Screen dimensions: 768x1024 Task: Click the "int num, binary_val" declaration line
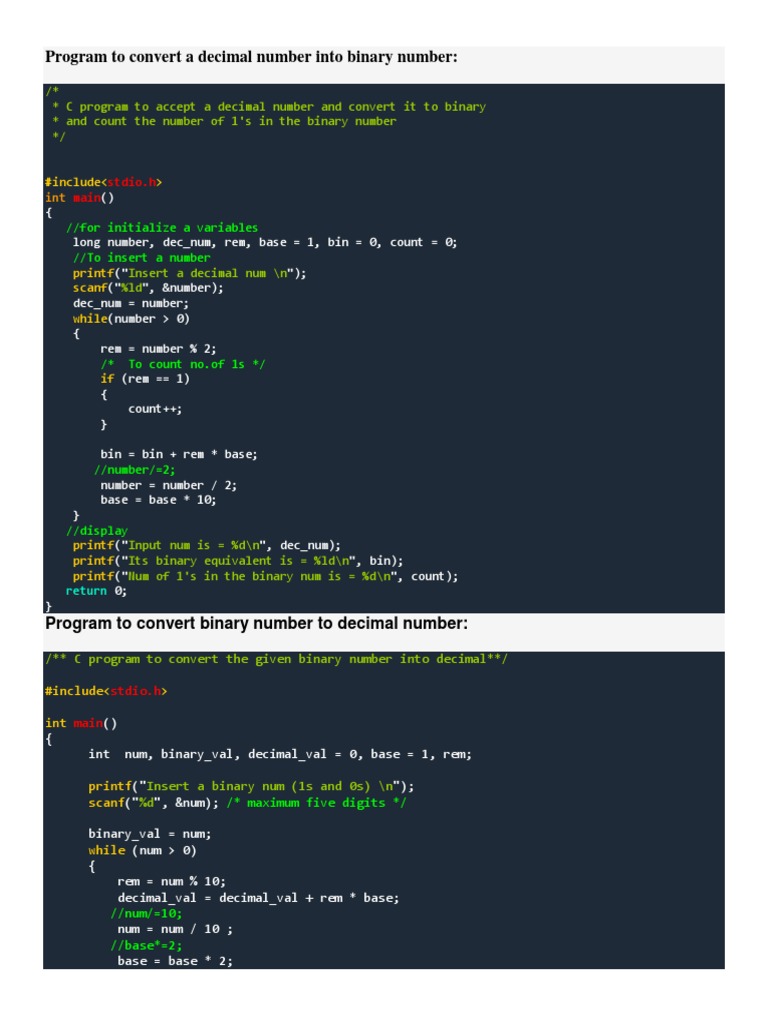click(x=280, y=754)
